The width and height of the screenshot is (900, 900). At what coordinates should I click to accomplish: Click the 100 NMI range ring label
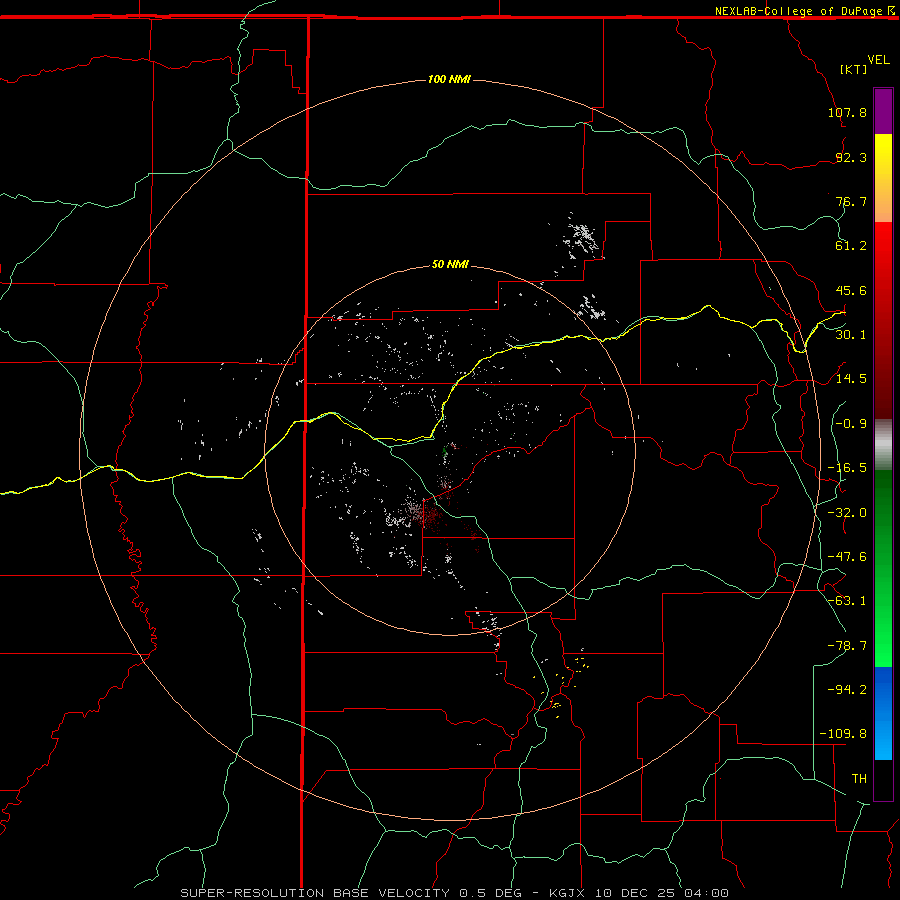click(449, 79)
